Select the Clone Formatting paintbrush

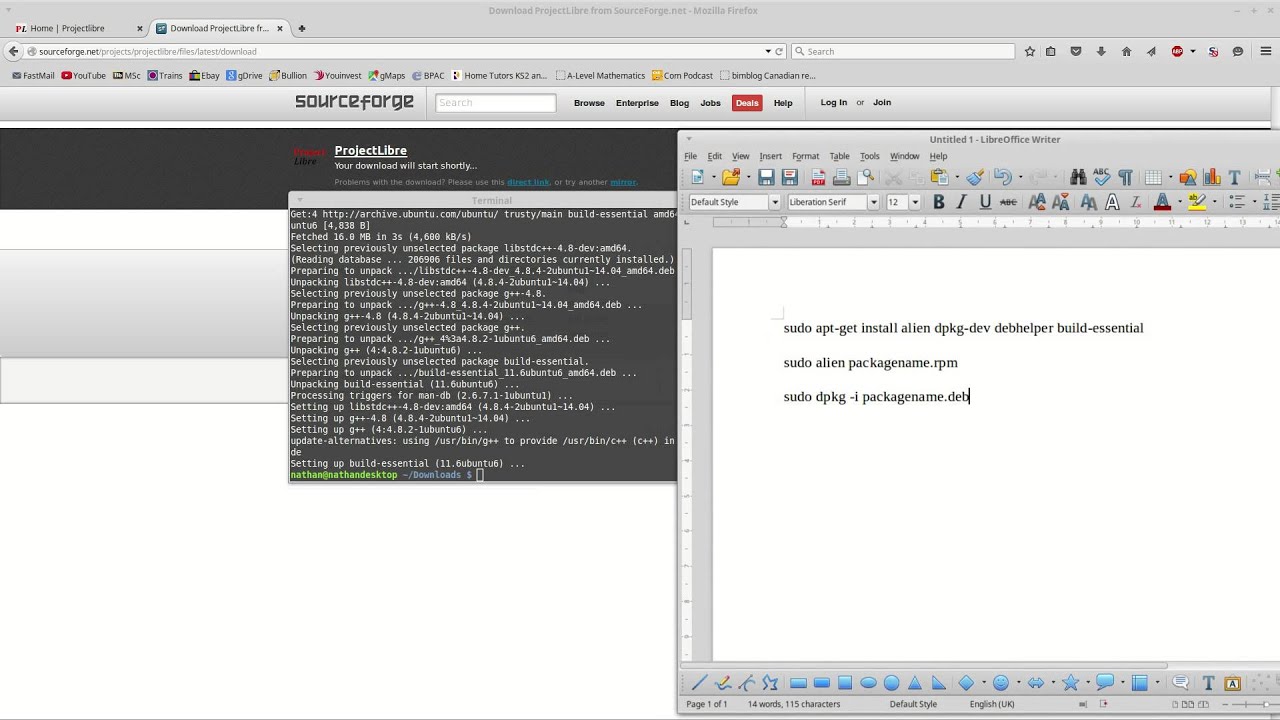pos(975,177)
